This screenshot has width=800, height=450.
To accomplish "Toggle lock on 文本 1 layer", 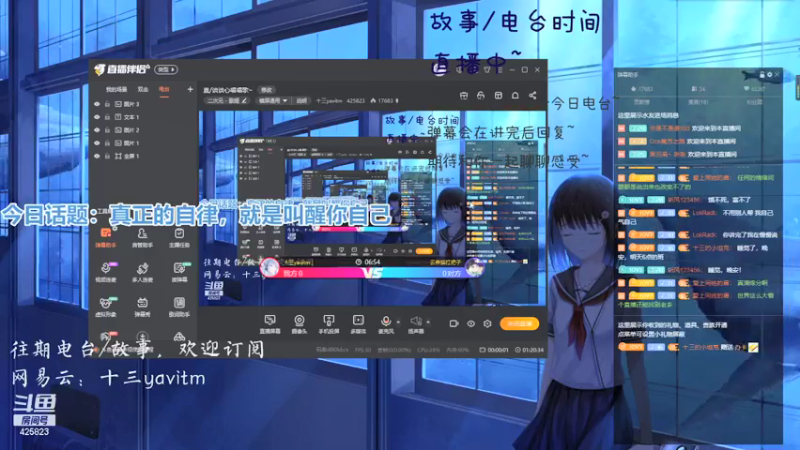I will coord(107,117).
